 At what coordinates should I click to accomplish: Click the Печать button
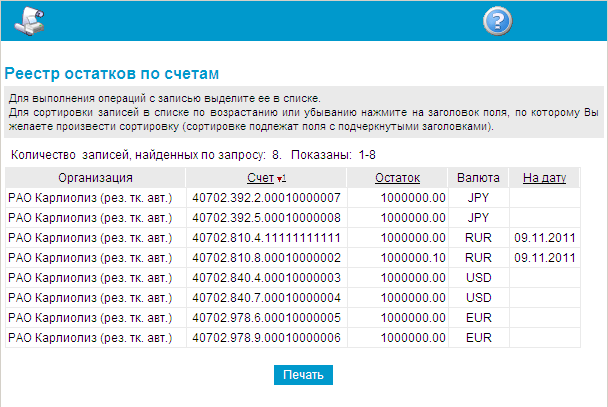(303, 375)
